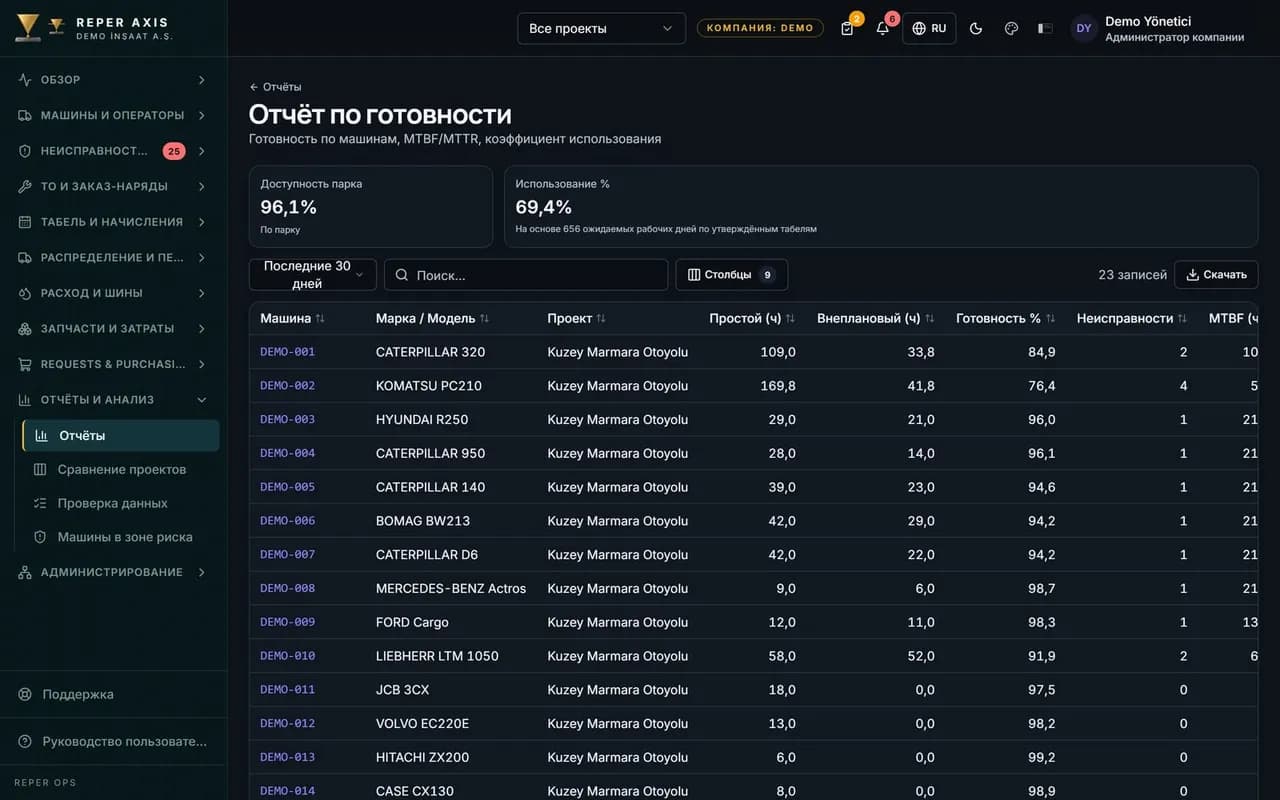This screenshot has width=1280, height=800.
Task: Sort by Простой (ч) column
Action: [x=752, y=318]
